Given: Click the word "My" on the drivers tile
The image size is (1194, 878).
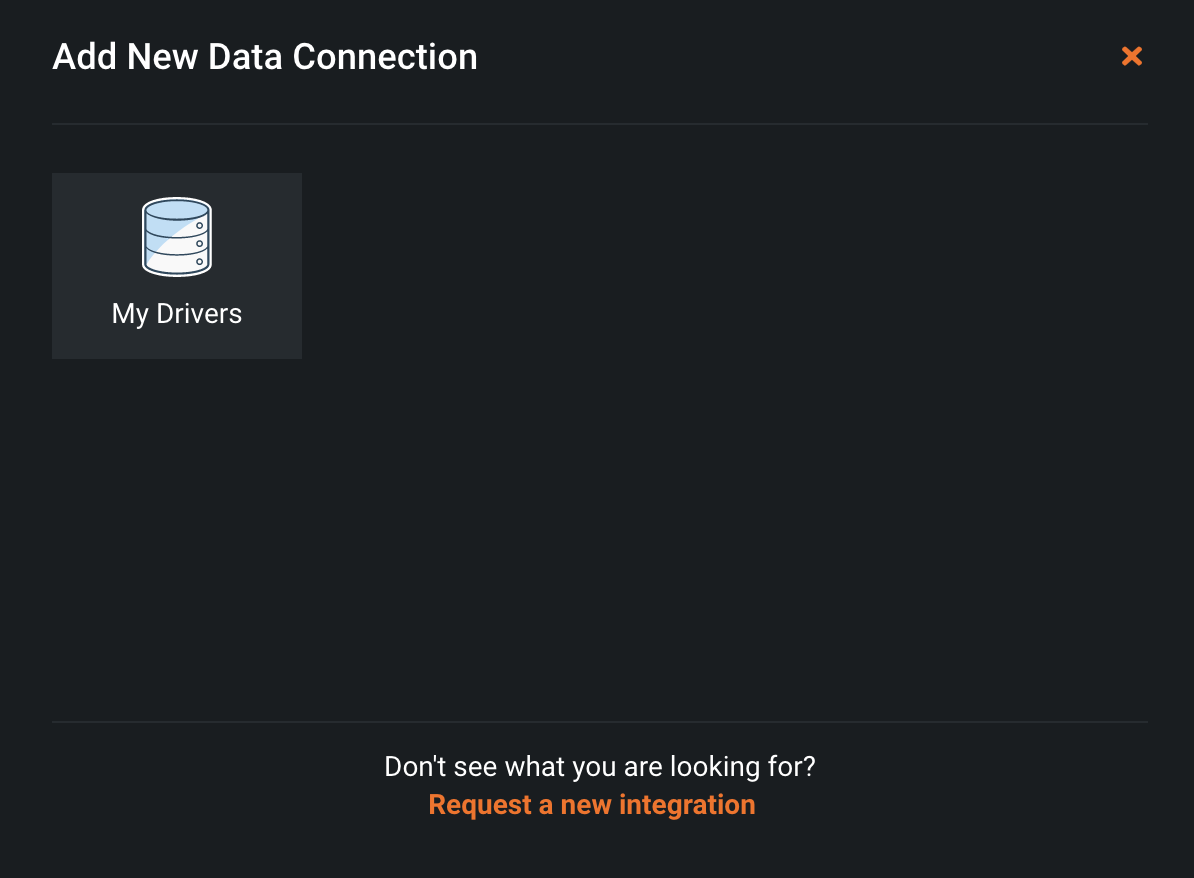Looking at the screenshot, I should 130,314.
